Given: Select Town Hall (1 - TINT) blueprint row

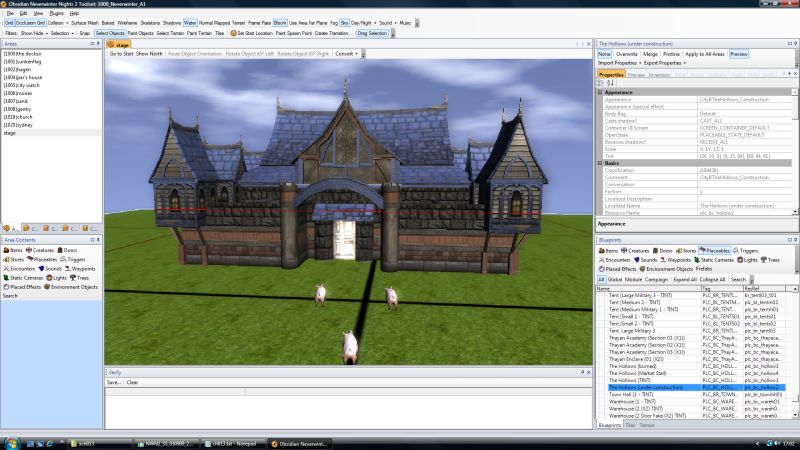Looking at the screenshot, I should [x=696, y=394].
